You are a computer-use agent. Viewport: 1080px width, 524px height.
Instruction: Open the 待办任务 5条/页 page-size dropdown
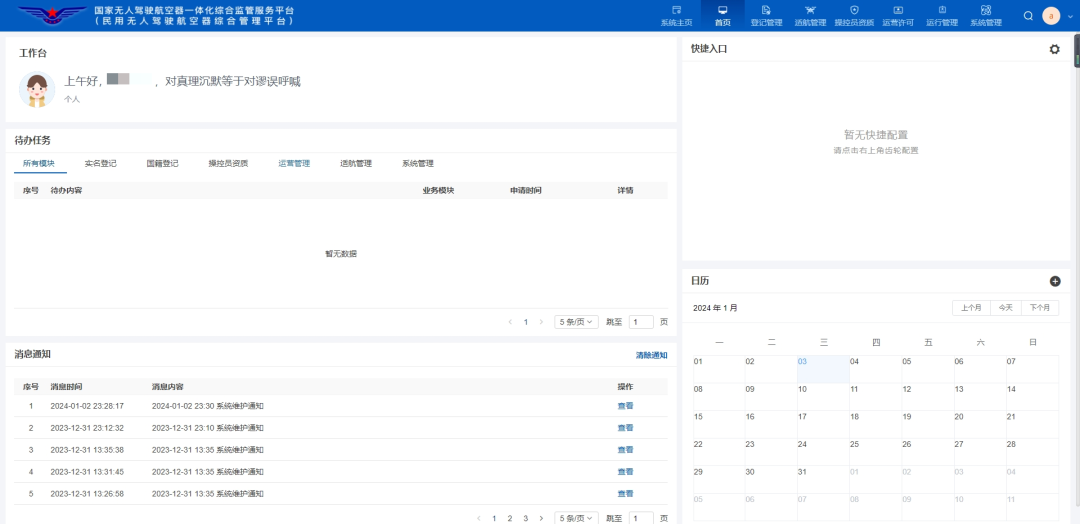[577, 322]
